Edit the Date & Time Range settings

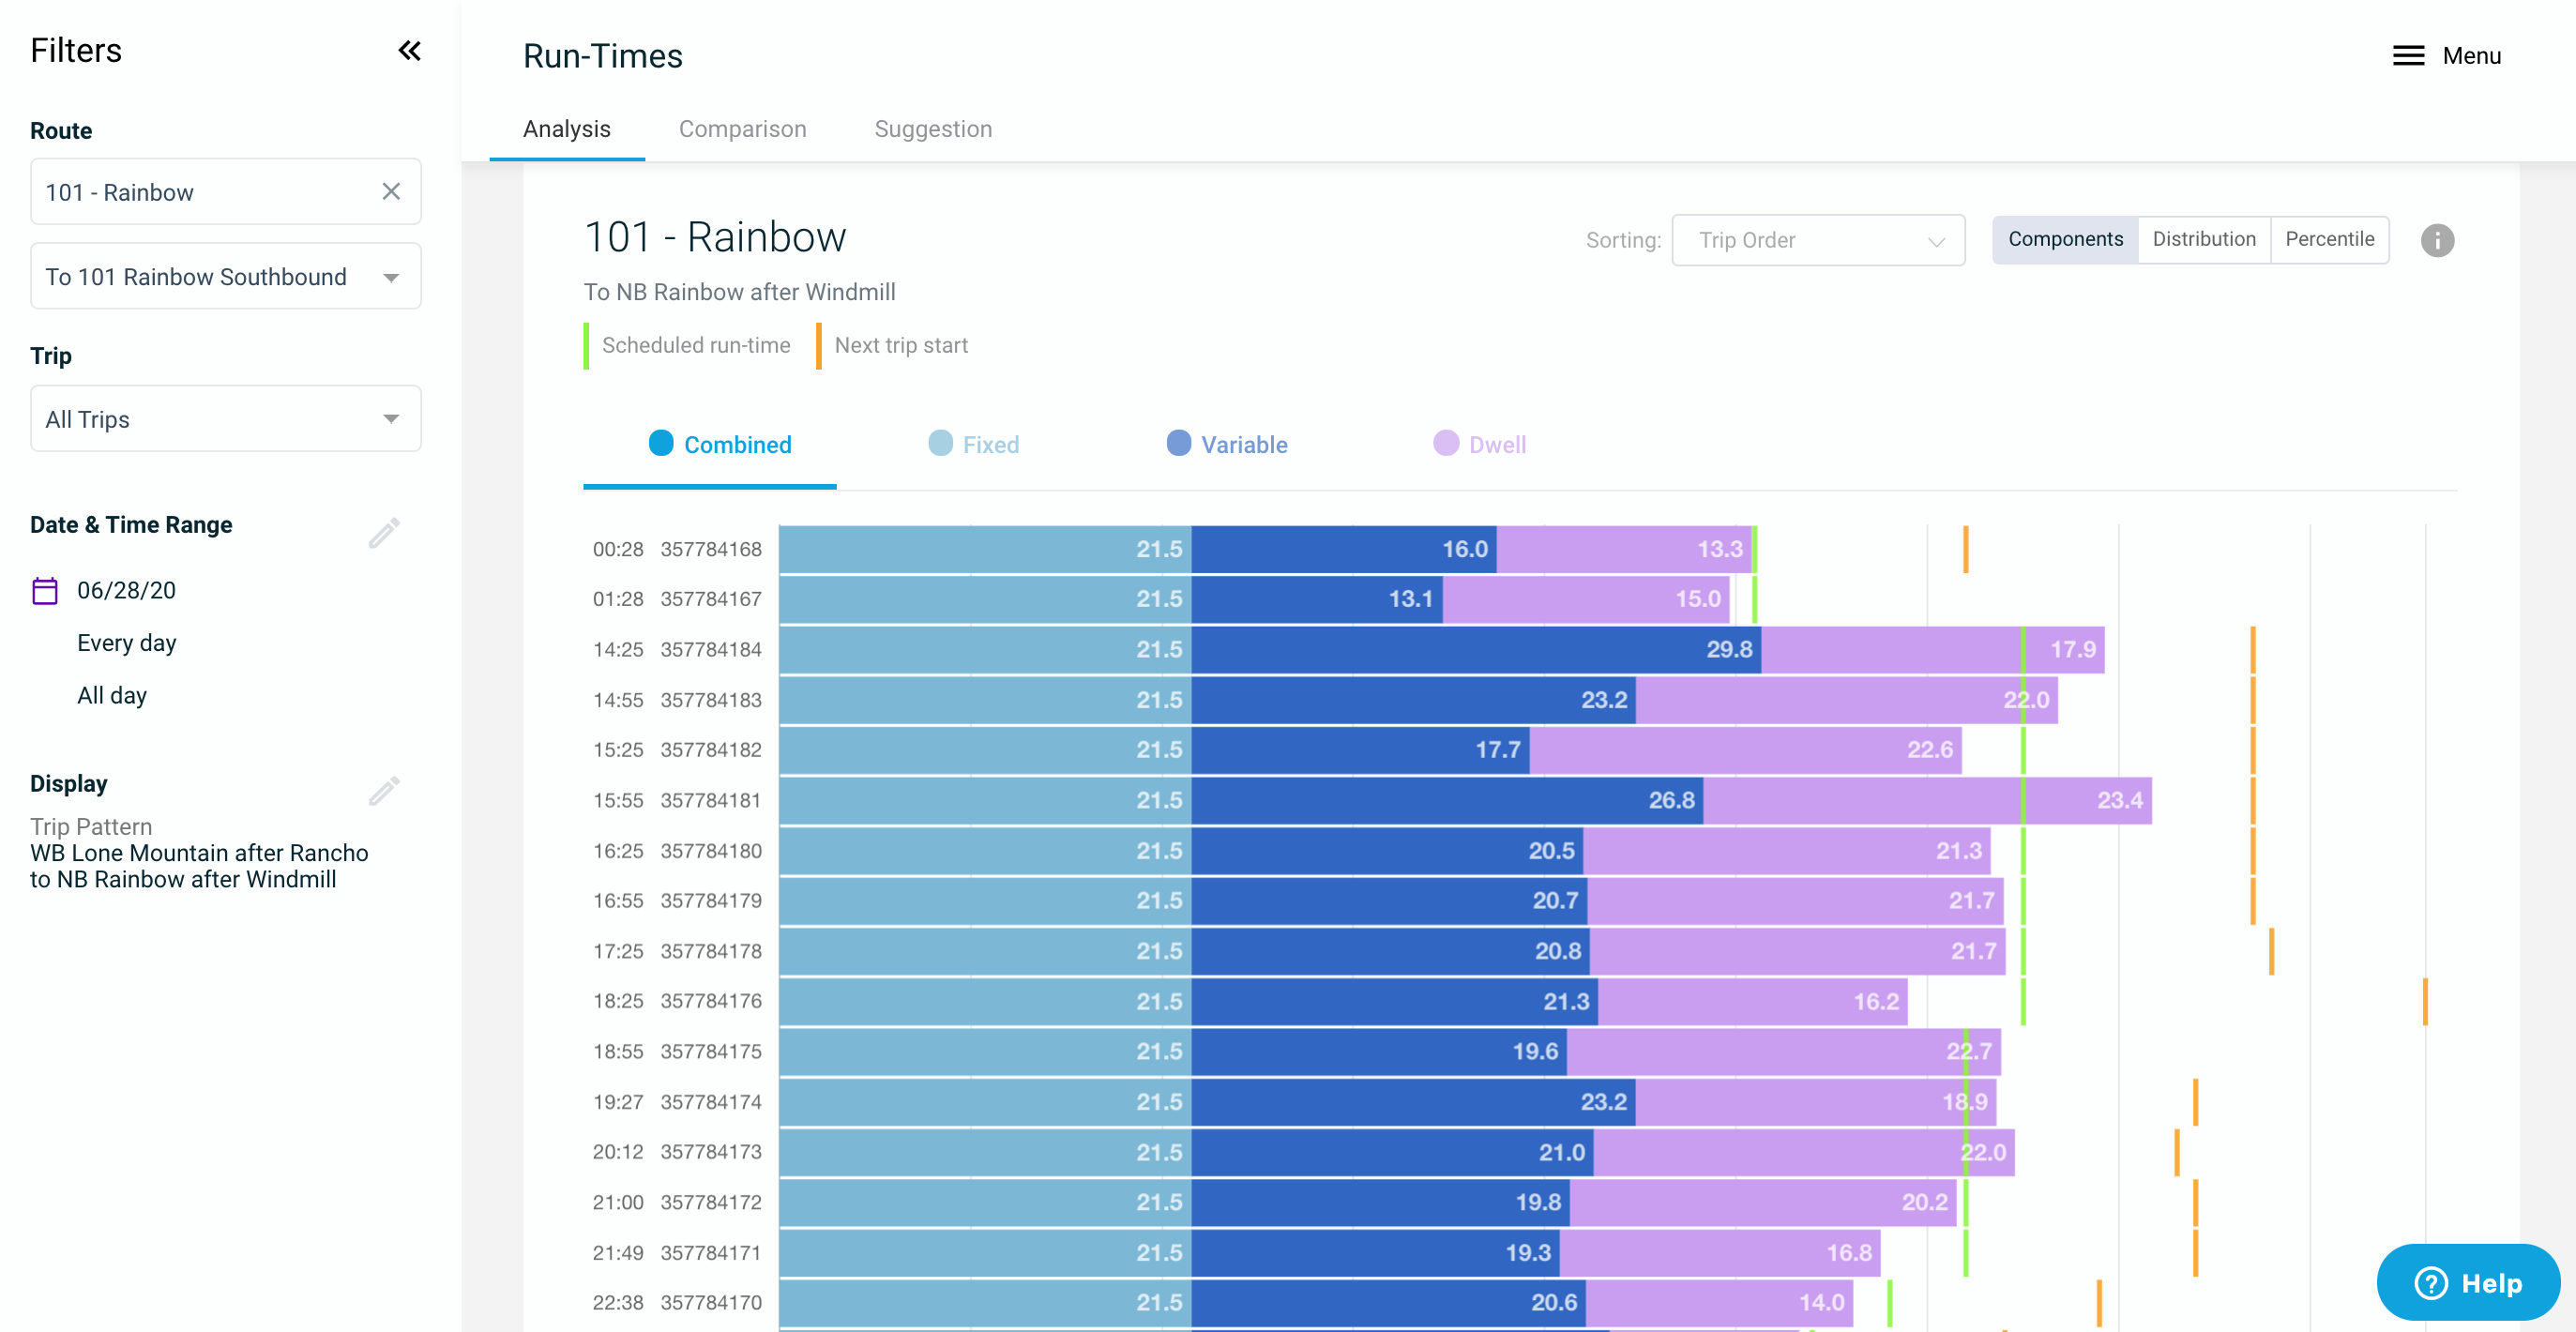(384, 533)
